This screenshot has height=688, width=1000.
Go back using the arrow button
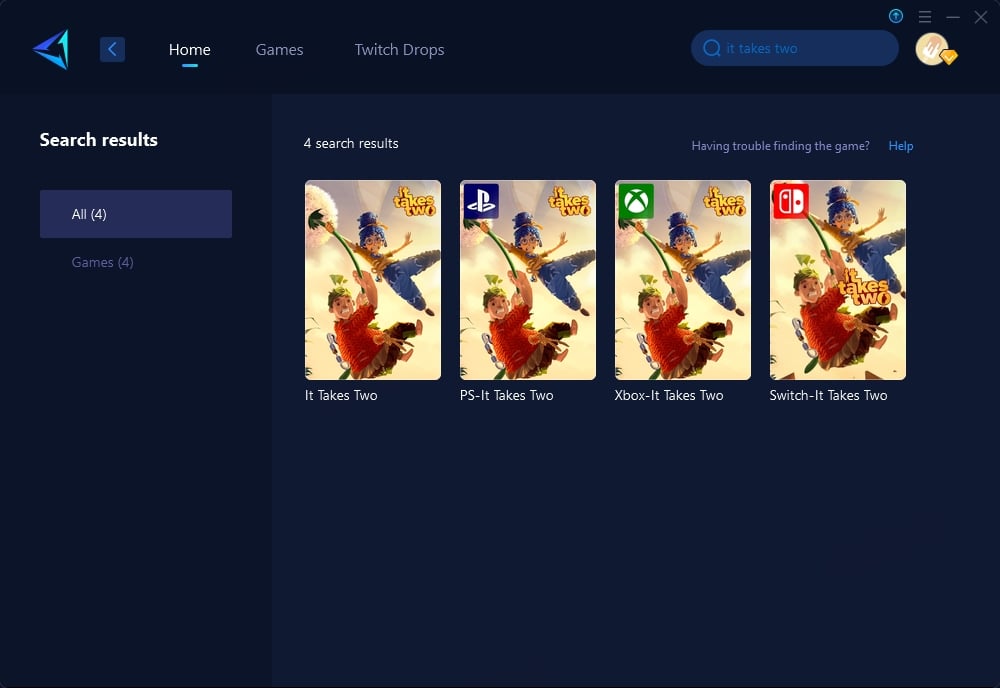tap(112, 49)
